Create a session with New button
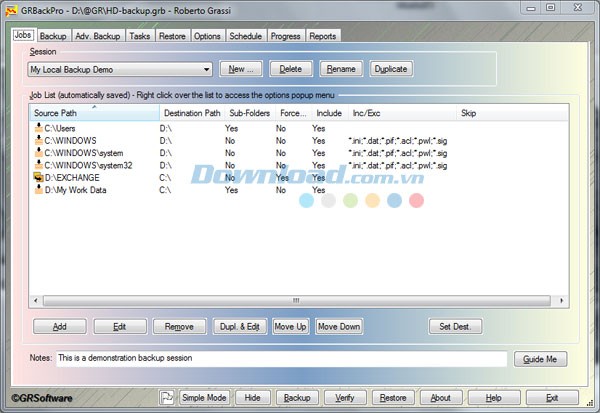 tap(241, 69)
